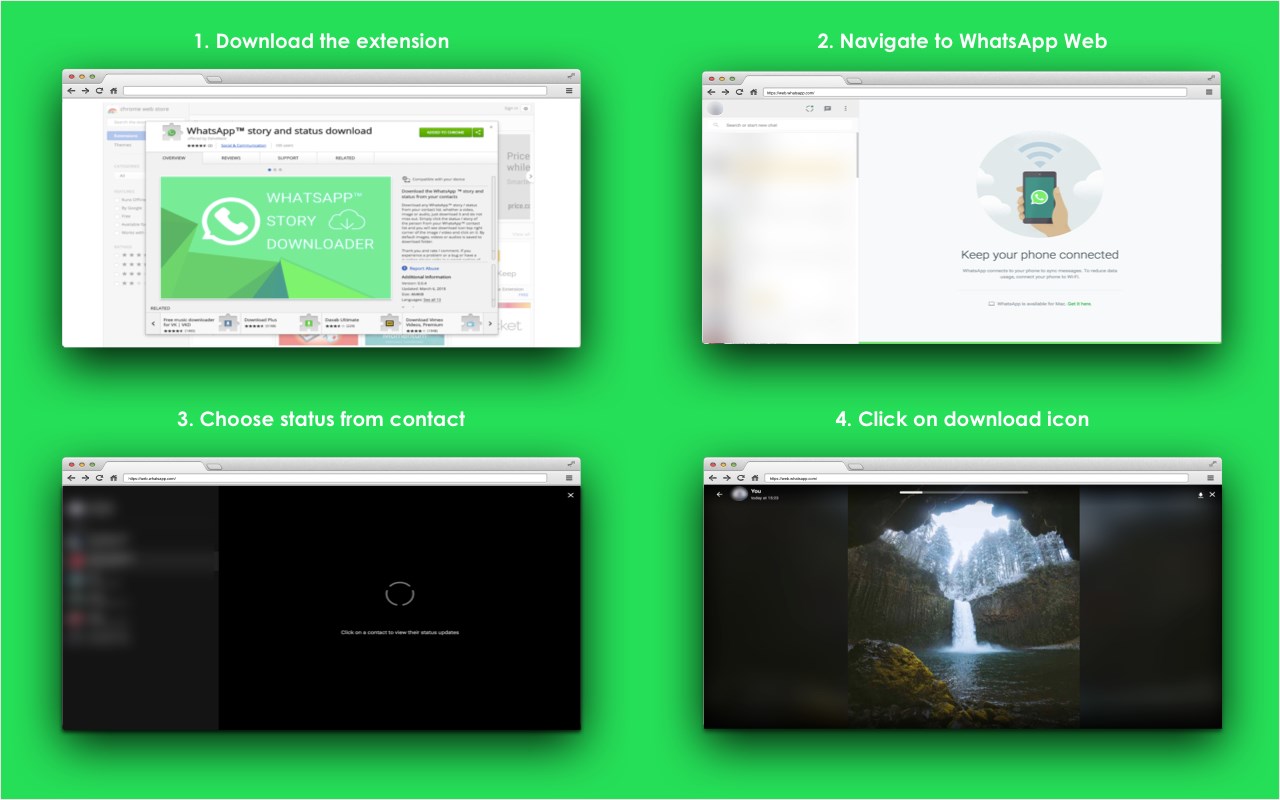Open 'Download Plus' related extension

279,323
